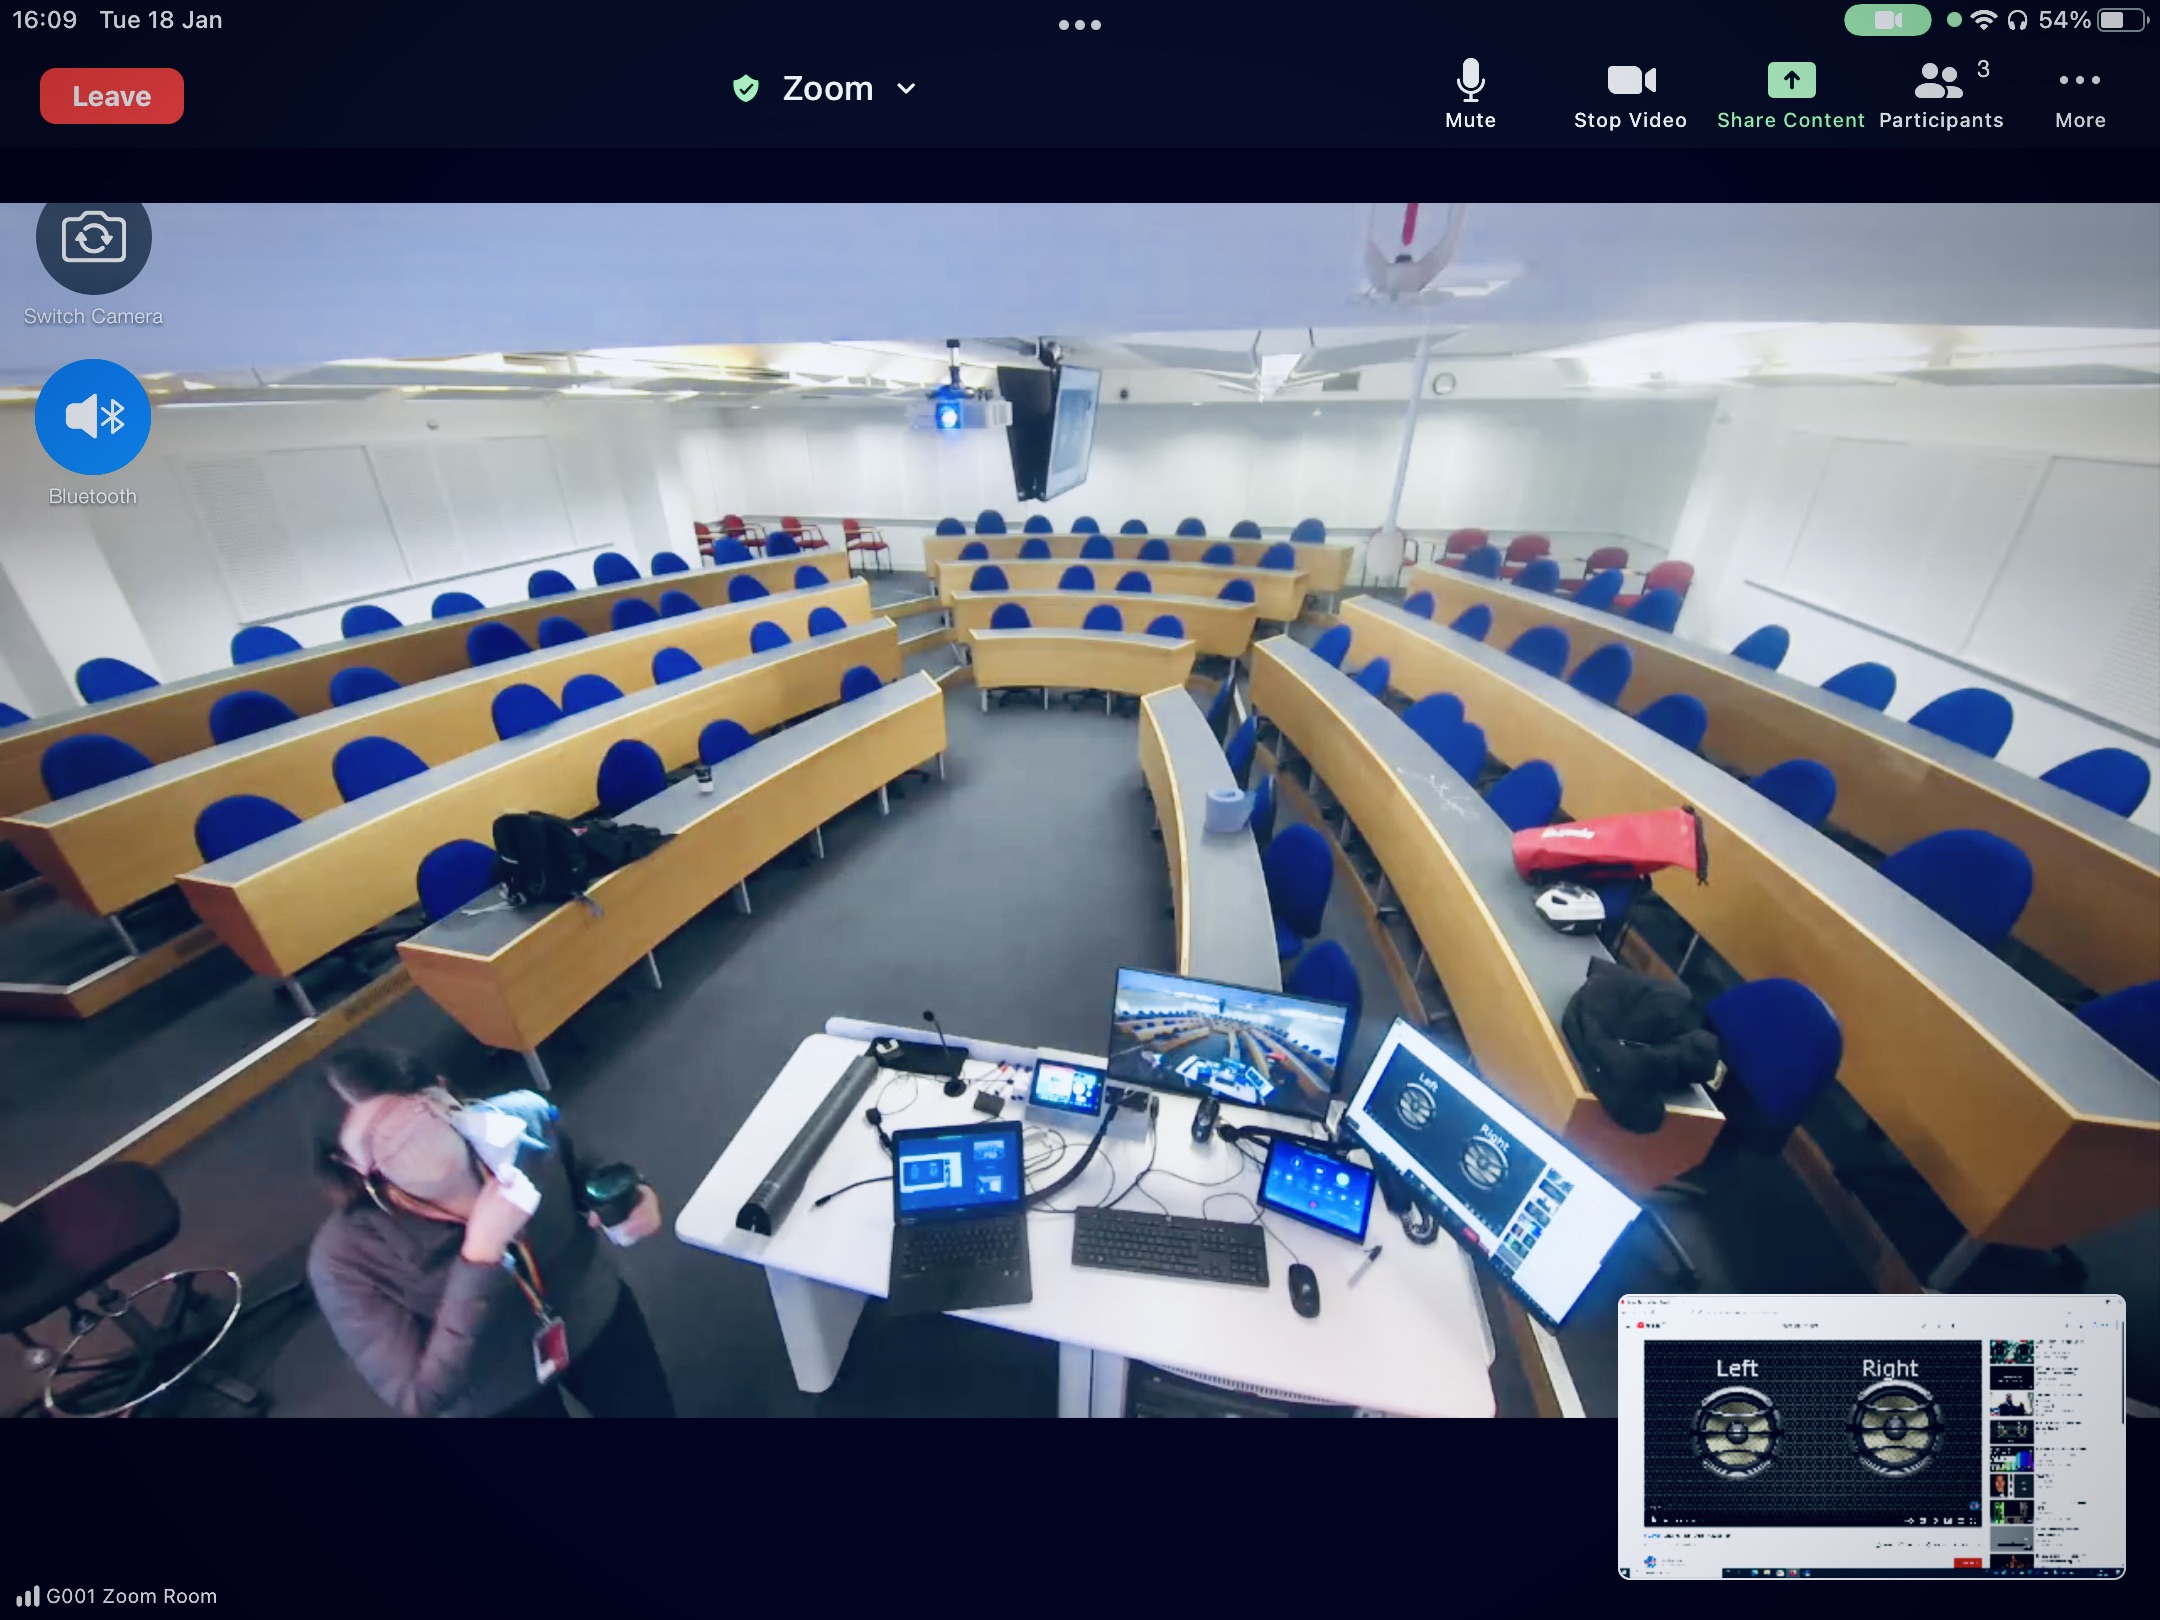Tap the red Leave button

pyautogui.click(x=111, y=96)
